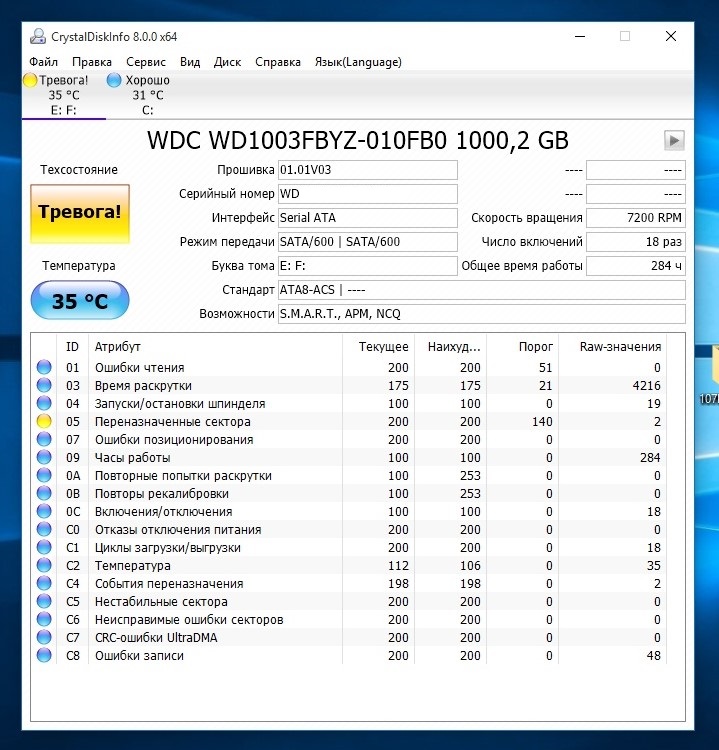The width and height of the screenshot is (719, 750).
Task: Click the Интерфейс field Serial ATA
Action: 367,218
